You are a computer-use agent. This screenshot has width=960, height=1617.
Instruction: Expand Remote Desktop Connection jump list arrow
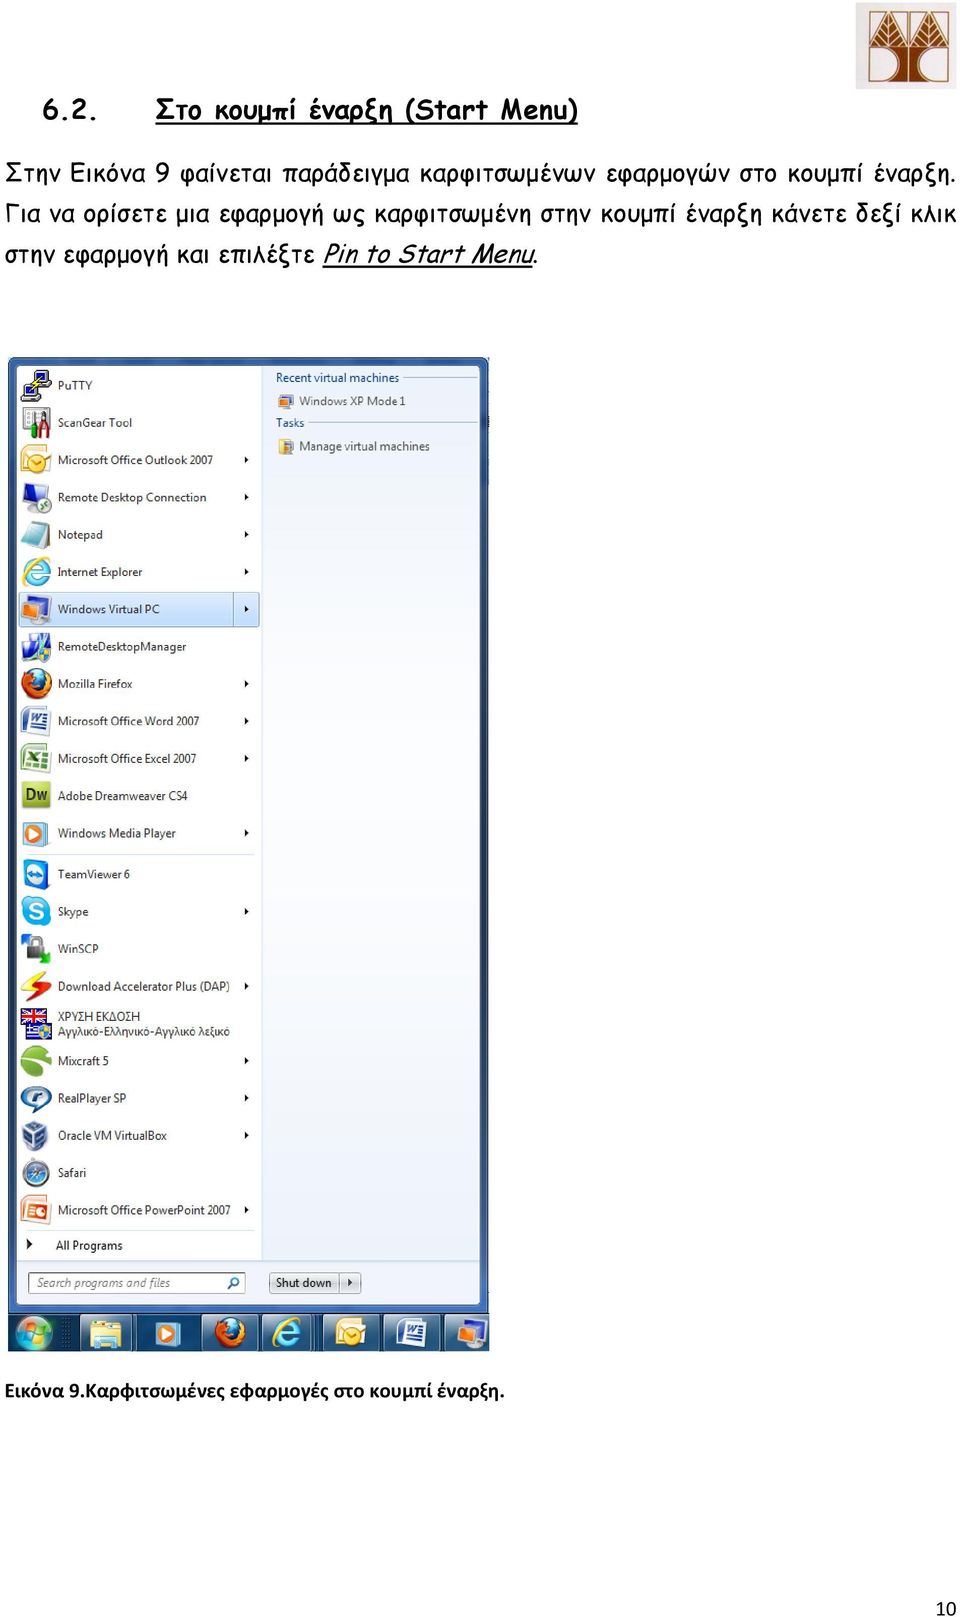(246, 497)
